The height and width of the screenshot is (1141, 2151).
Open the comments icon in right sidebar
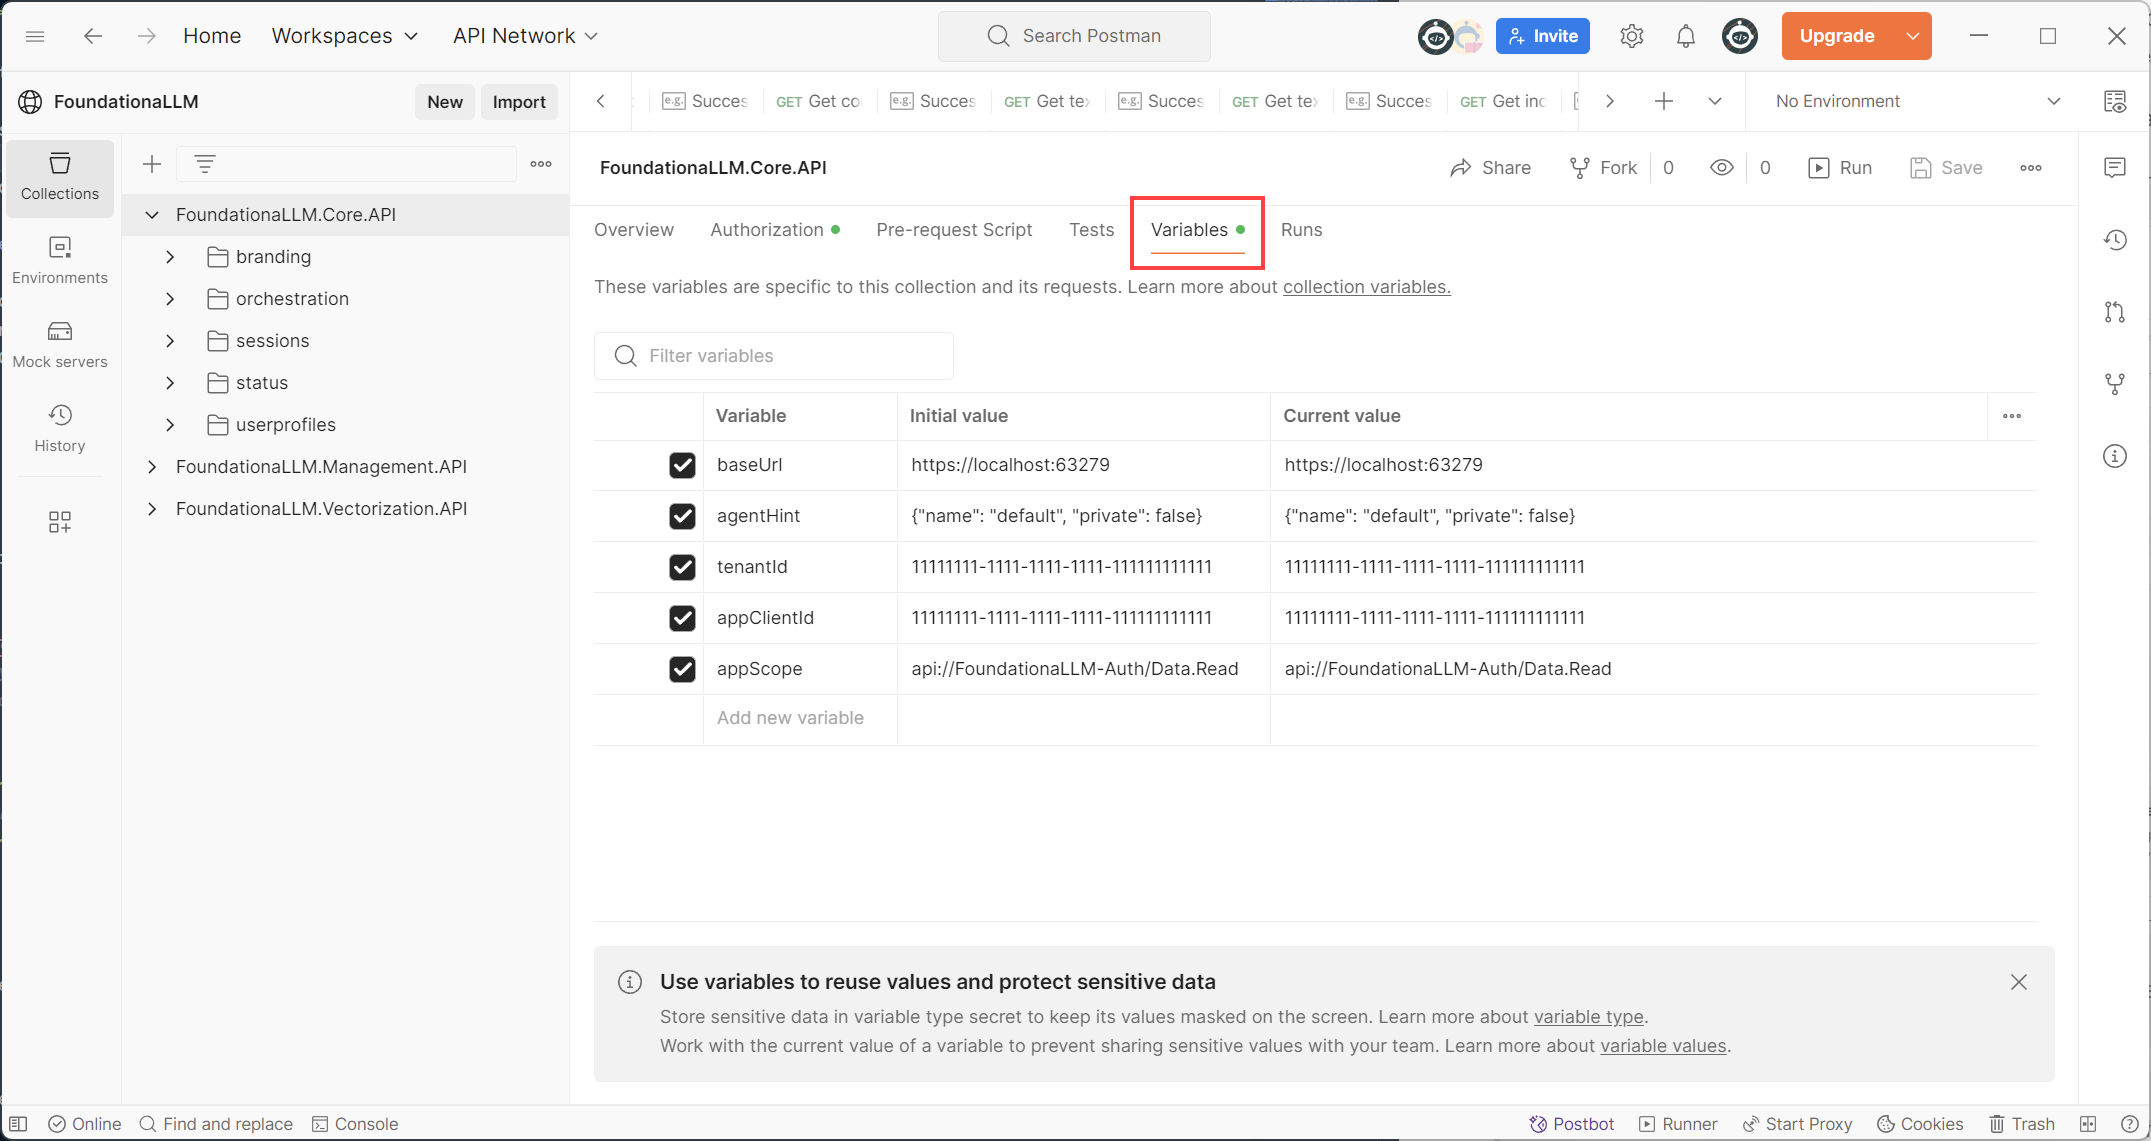coord(2115,167)
